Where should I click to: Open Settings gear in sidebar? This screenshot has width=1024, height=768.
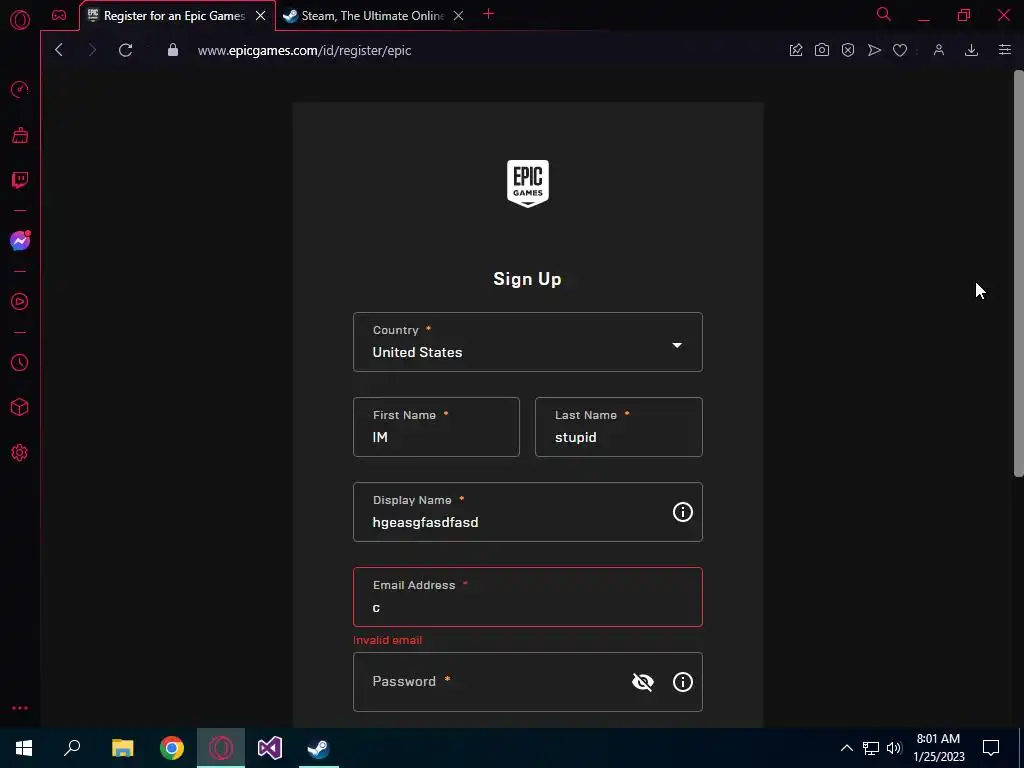(20, 453)
